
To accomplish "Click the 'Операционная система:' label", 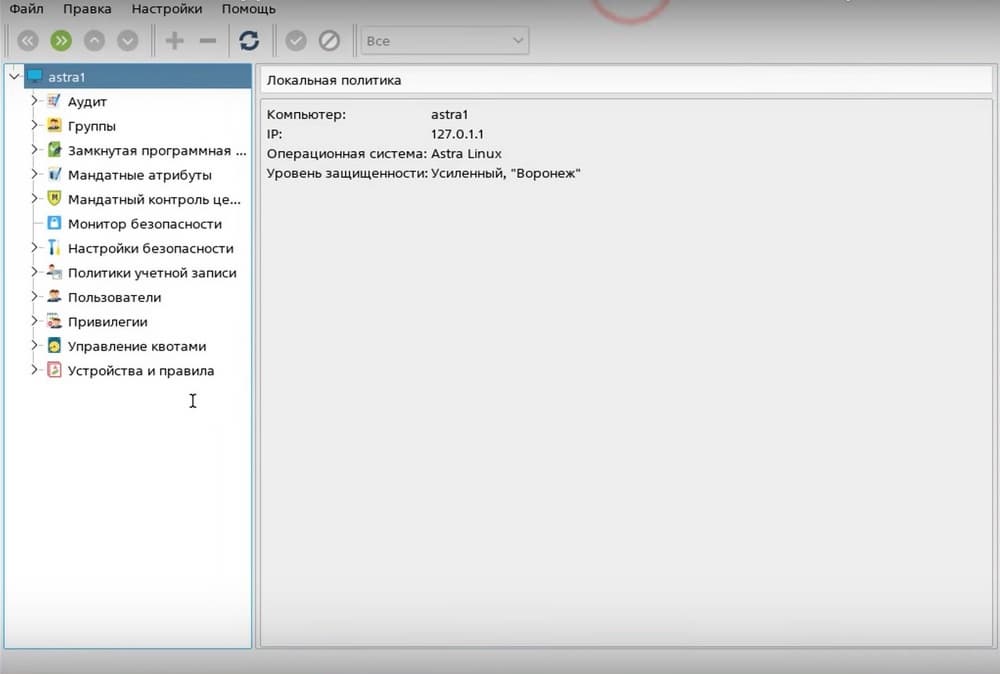I will click(x=347, y=154).
